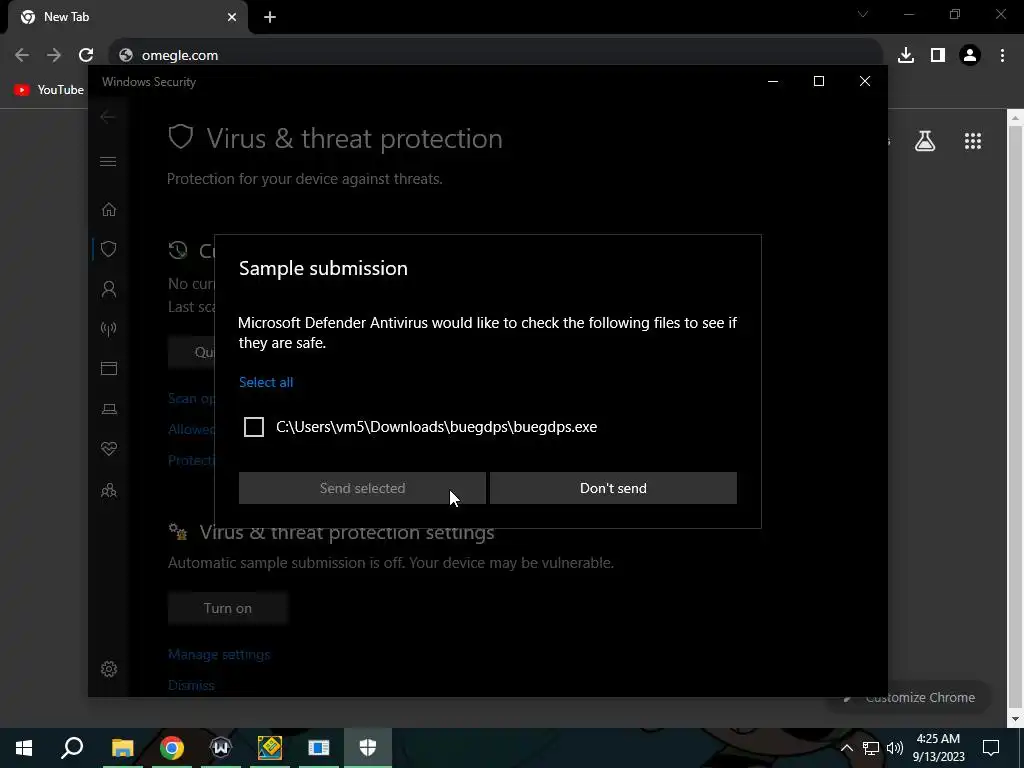This screenshot has height=768, width=1024.
Task: Select the New Tab tab
Action: [x=128, y=17]
